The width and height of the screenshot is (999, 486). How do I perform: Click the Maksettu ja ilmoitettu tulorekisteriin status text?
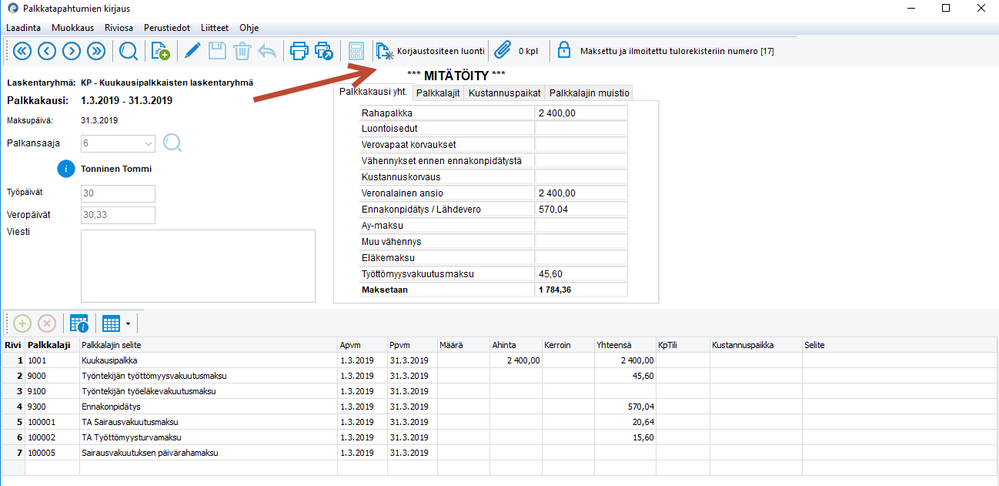(677, 51)
